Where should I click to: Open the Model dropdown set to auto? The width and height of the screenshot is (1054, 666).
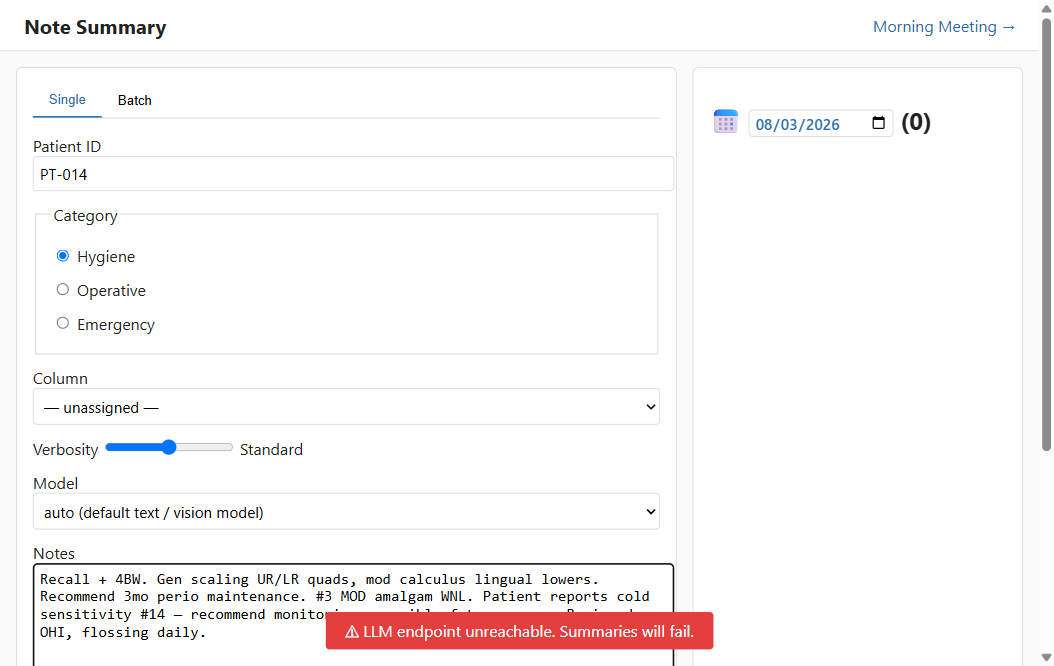[x=346, y=511]
